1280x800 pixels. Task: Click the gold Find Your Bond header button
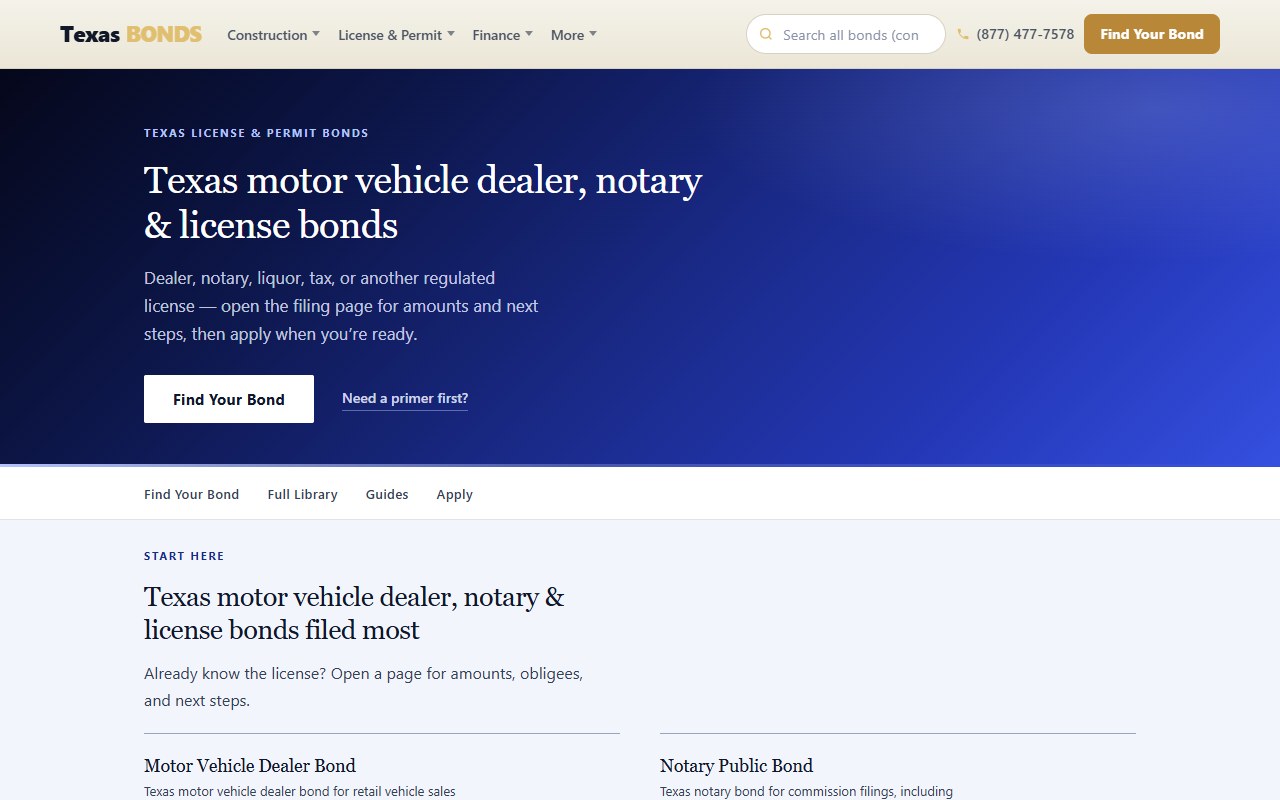(x=1152, y=34)
